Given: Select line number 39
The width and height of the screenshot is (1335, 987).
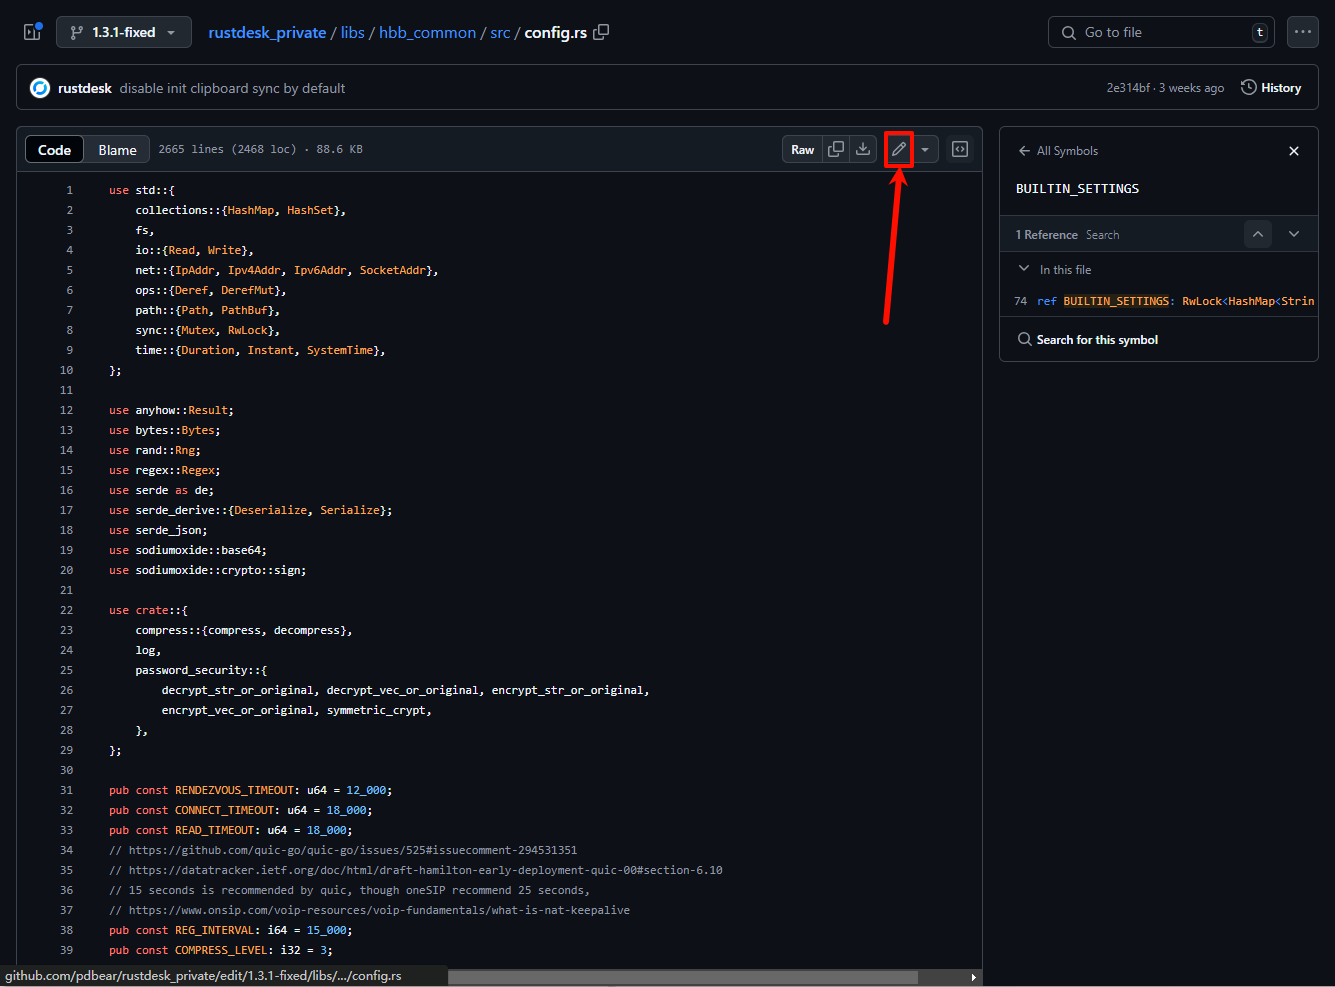Looking at the screenshot, I should (x=66, y=950).
